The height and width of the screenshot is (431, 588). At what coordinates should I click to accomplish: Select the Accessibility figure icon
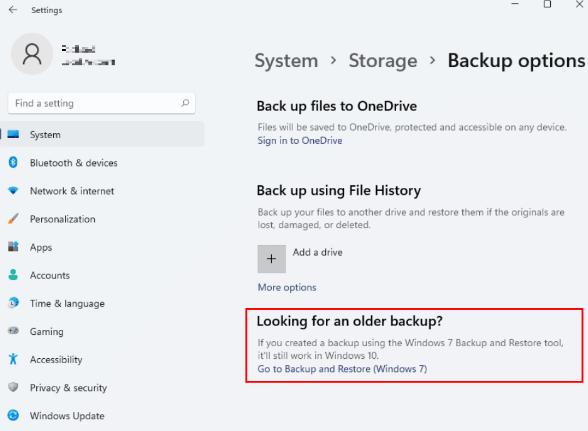coord(13,359)
